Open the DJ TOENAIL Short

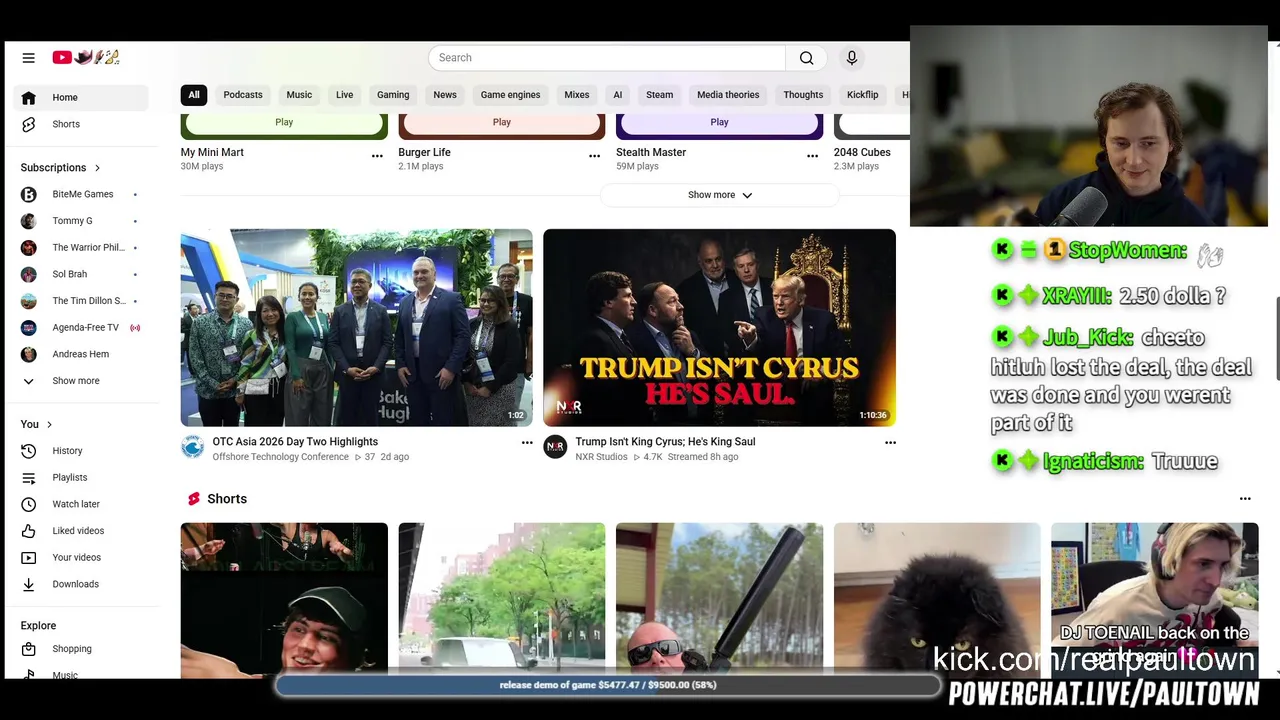tap(1155, 600)
